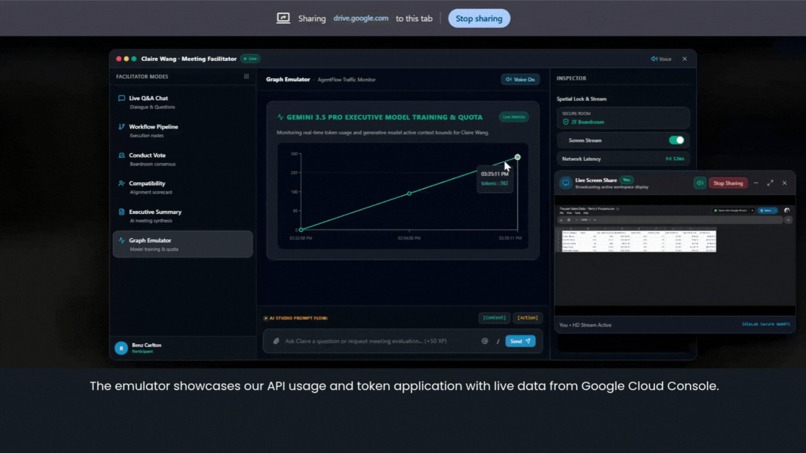The height and width of the screenshot is (453, 806).
Task: Click the paperclip attachment icon in prompt box
Action: point(276,341)
